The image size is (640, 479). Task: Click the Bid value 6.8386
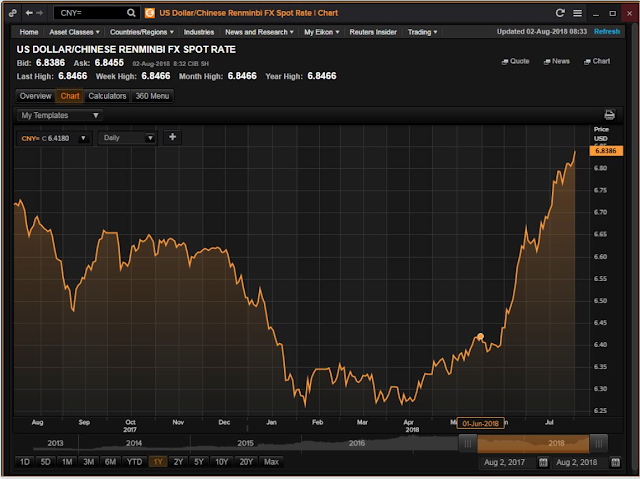pyautogui.click(x=51, y=63)
